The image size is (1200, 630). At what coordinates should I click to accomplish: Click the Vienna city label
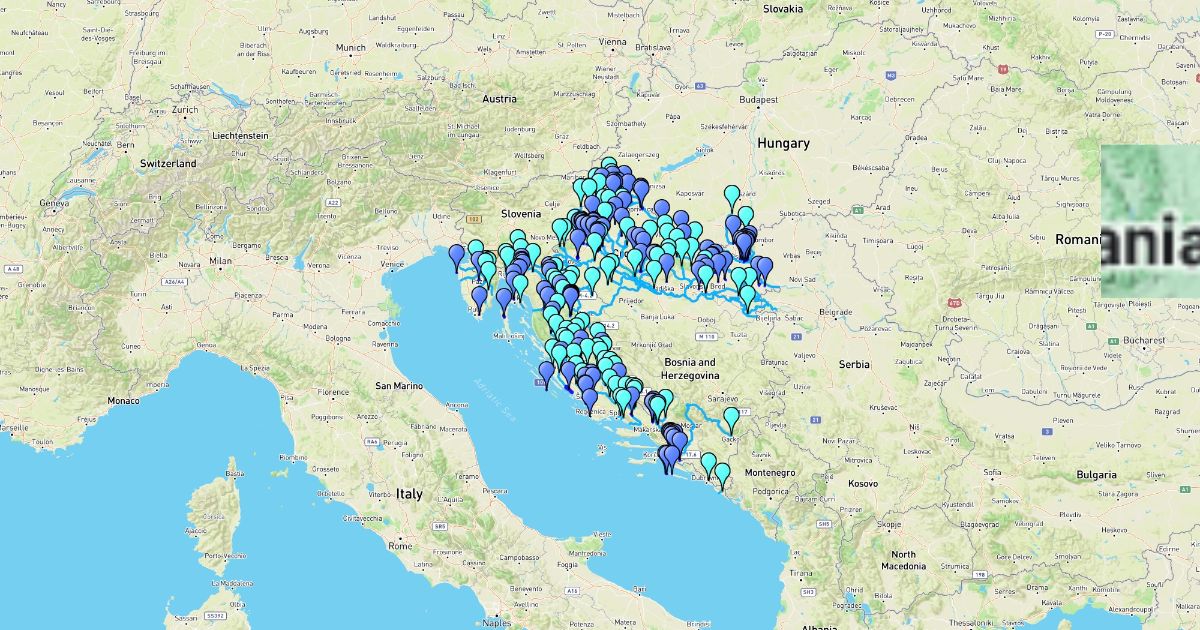(611, 41)
